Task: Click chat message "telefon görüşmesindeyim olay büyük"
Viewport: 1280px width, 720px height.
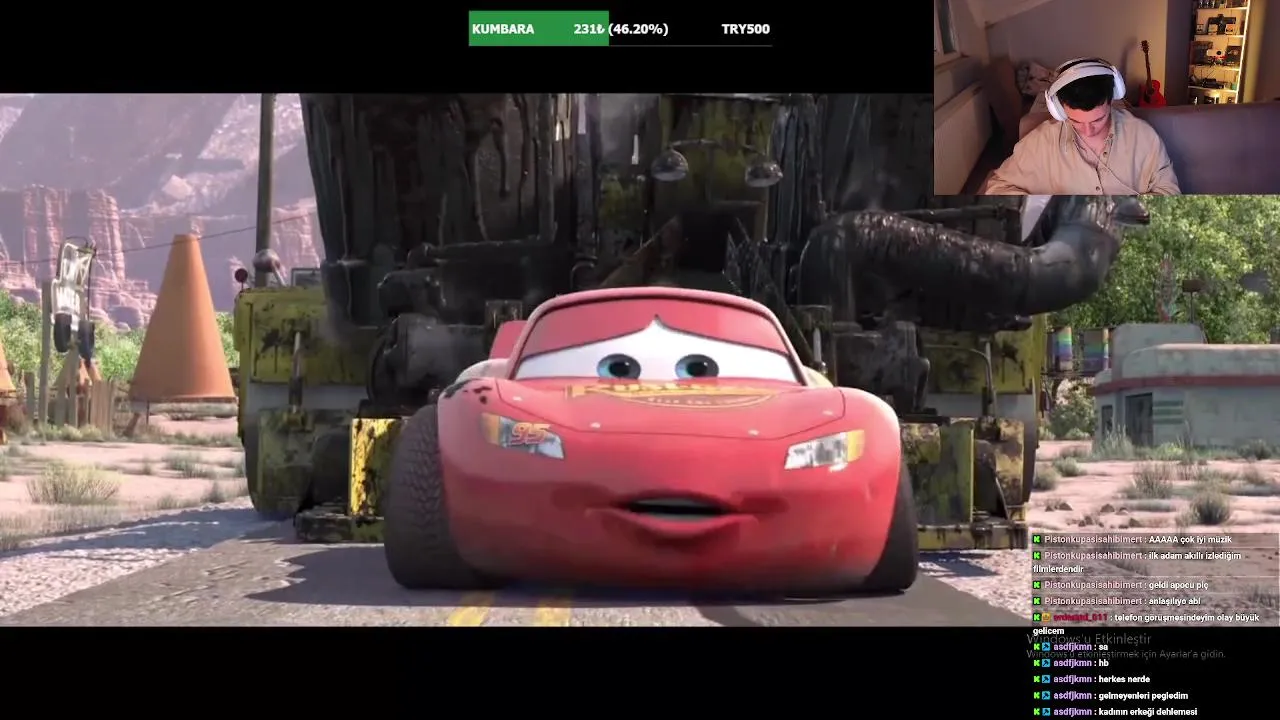Action: click(1186, 618)
